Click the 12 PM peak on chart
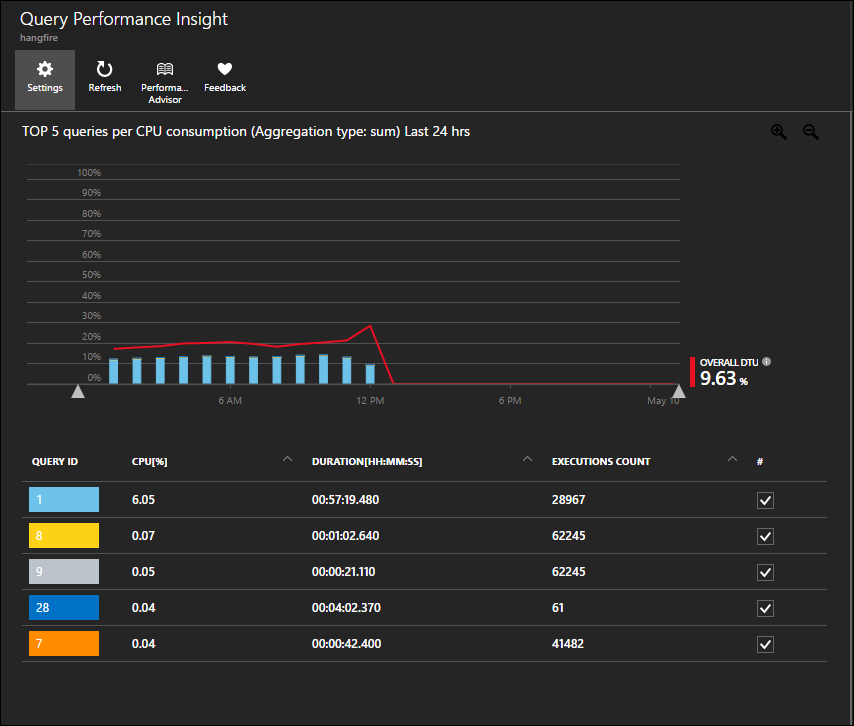The width and height of the screenshot is (854, 726). (x=371, y=325)
